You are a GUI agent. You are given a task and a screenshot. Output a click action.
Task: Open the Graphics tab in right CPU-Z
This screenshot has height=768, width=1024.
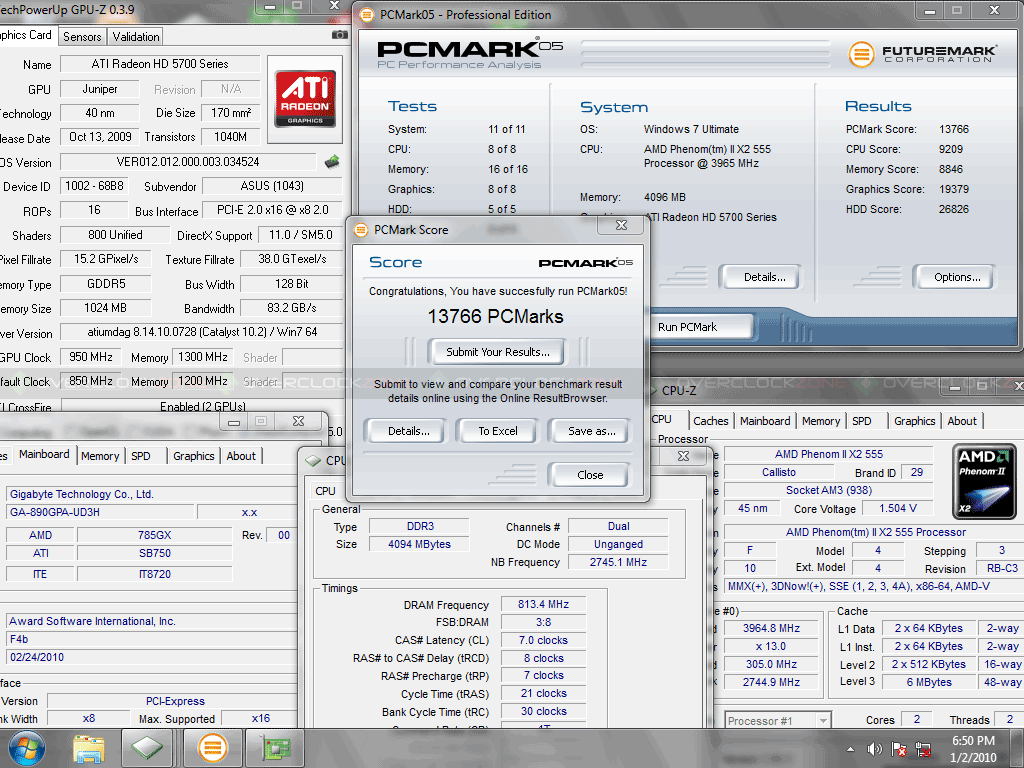pyautogui.click(x=914, y=421)
